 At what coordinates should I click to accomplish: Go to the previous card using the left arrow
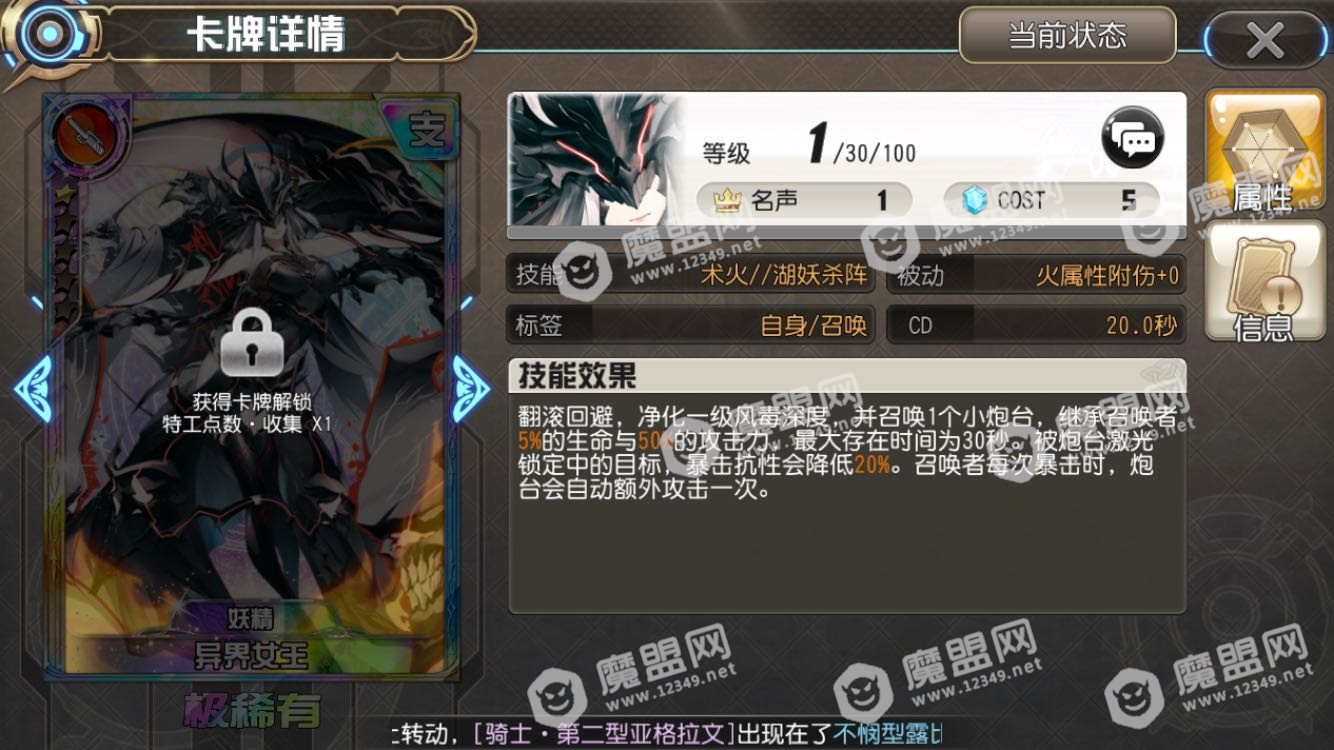pos(34,387)
